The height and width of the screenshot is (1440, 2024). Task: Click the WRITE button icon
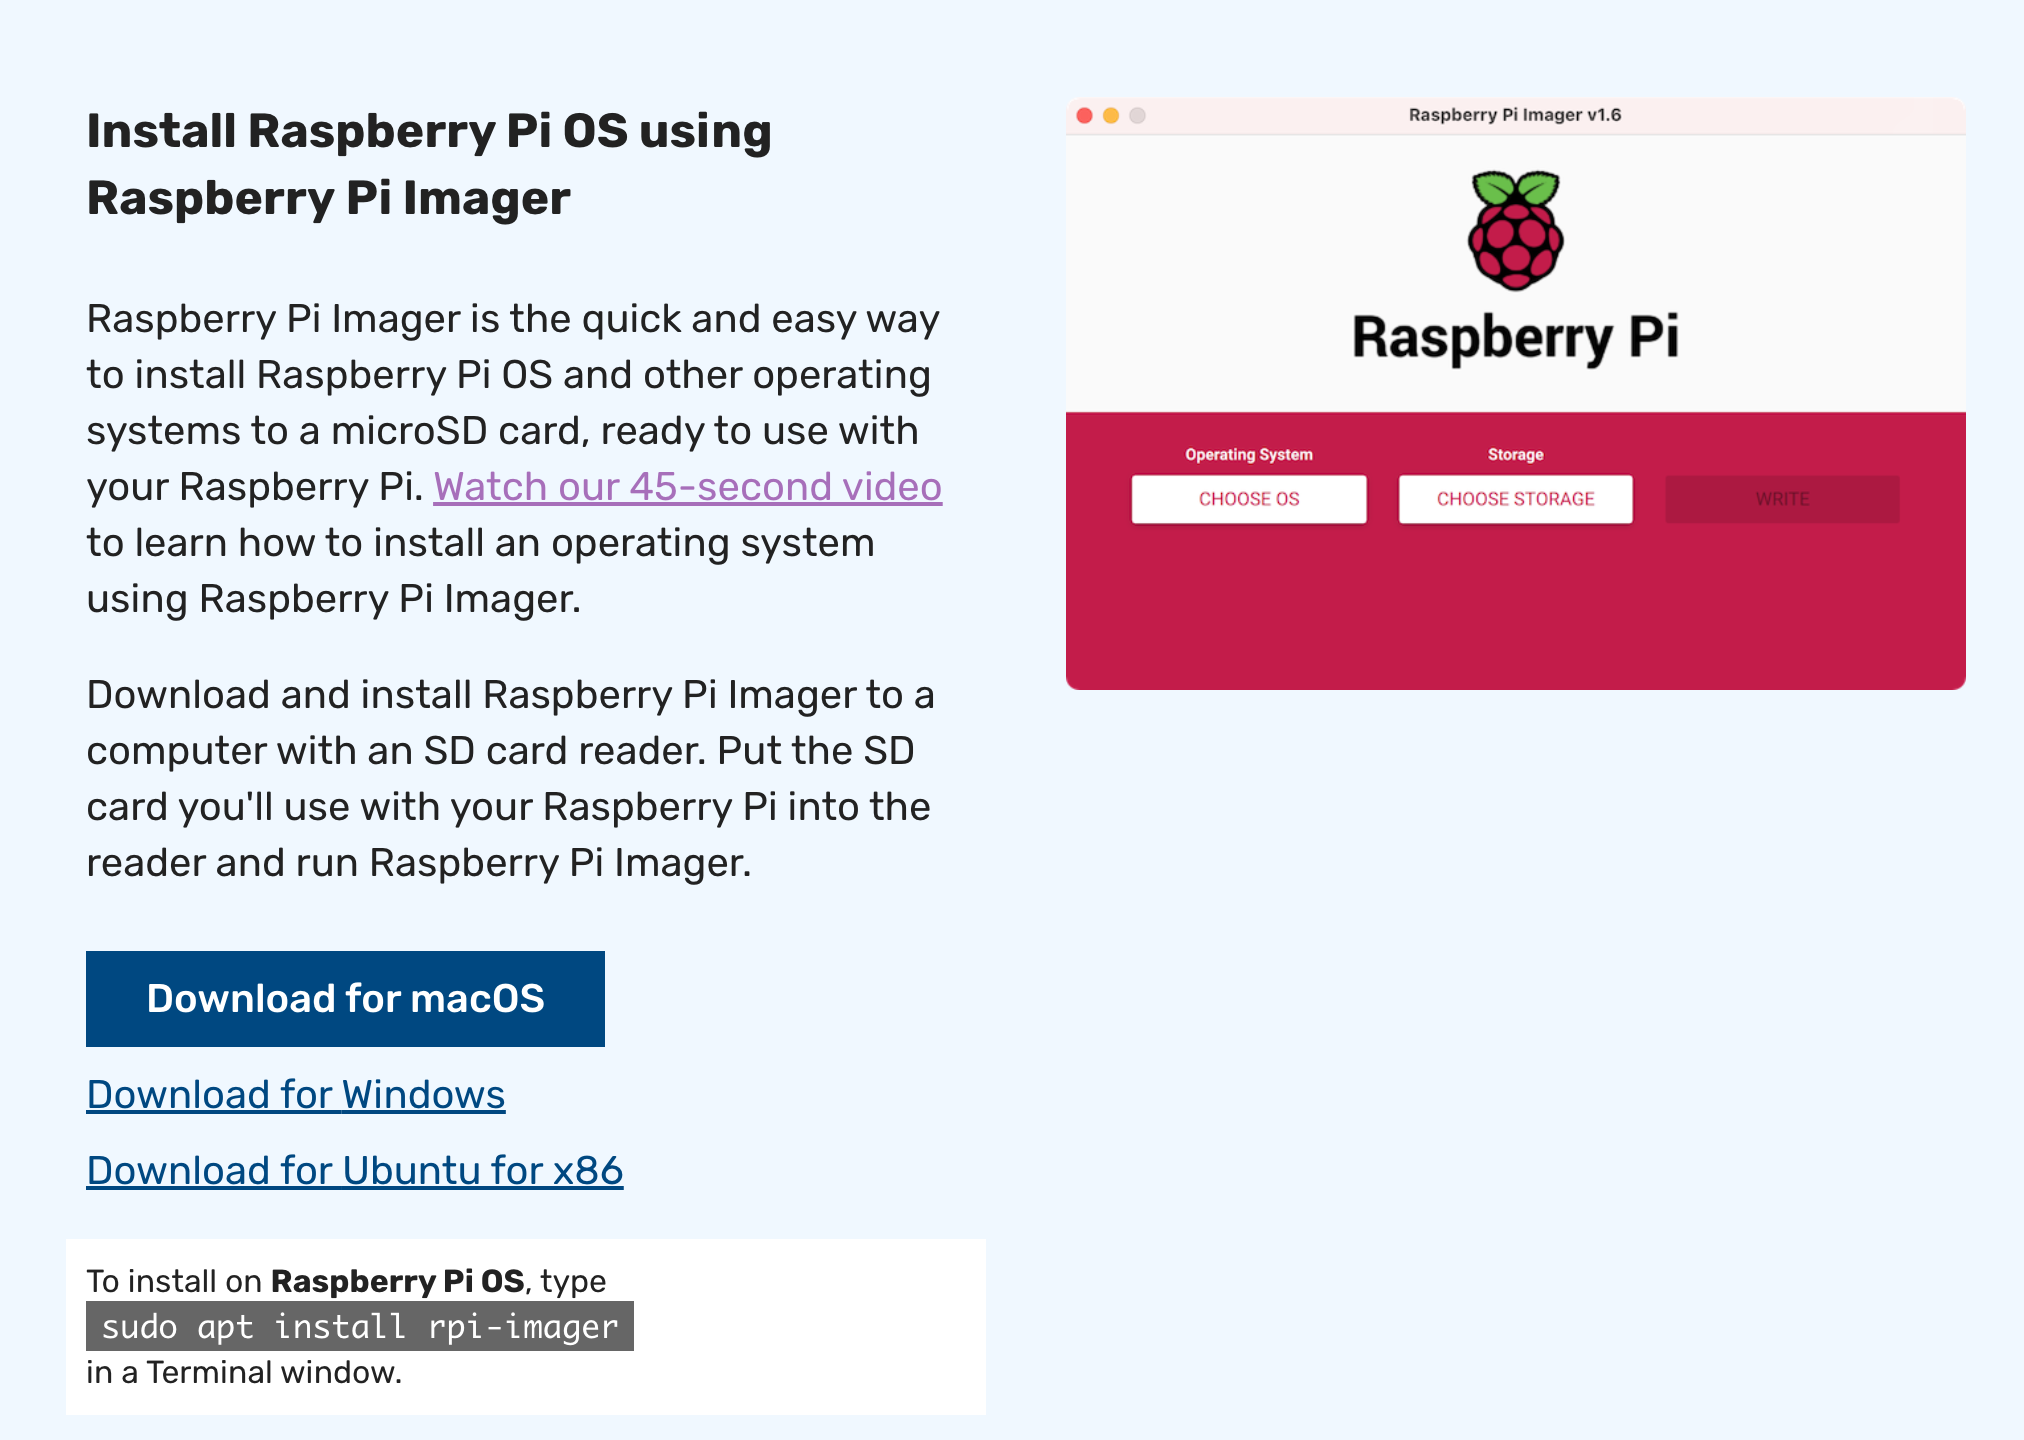(x=1781, y=499)
